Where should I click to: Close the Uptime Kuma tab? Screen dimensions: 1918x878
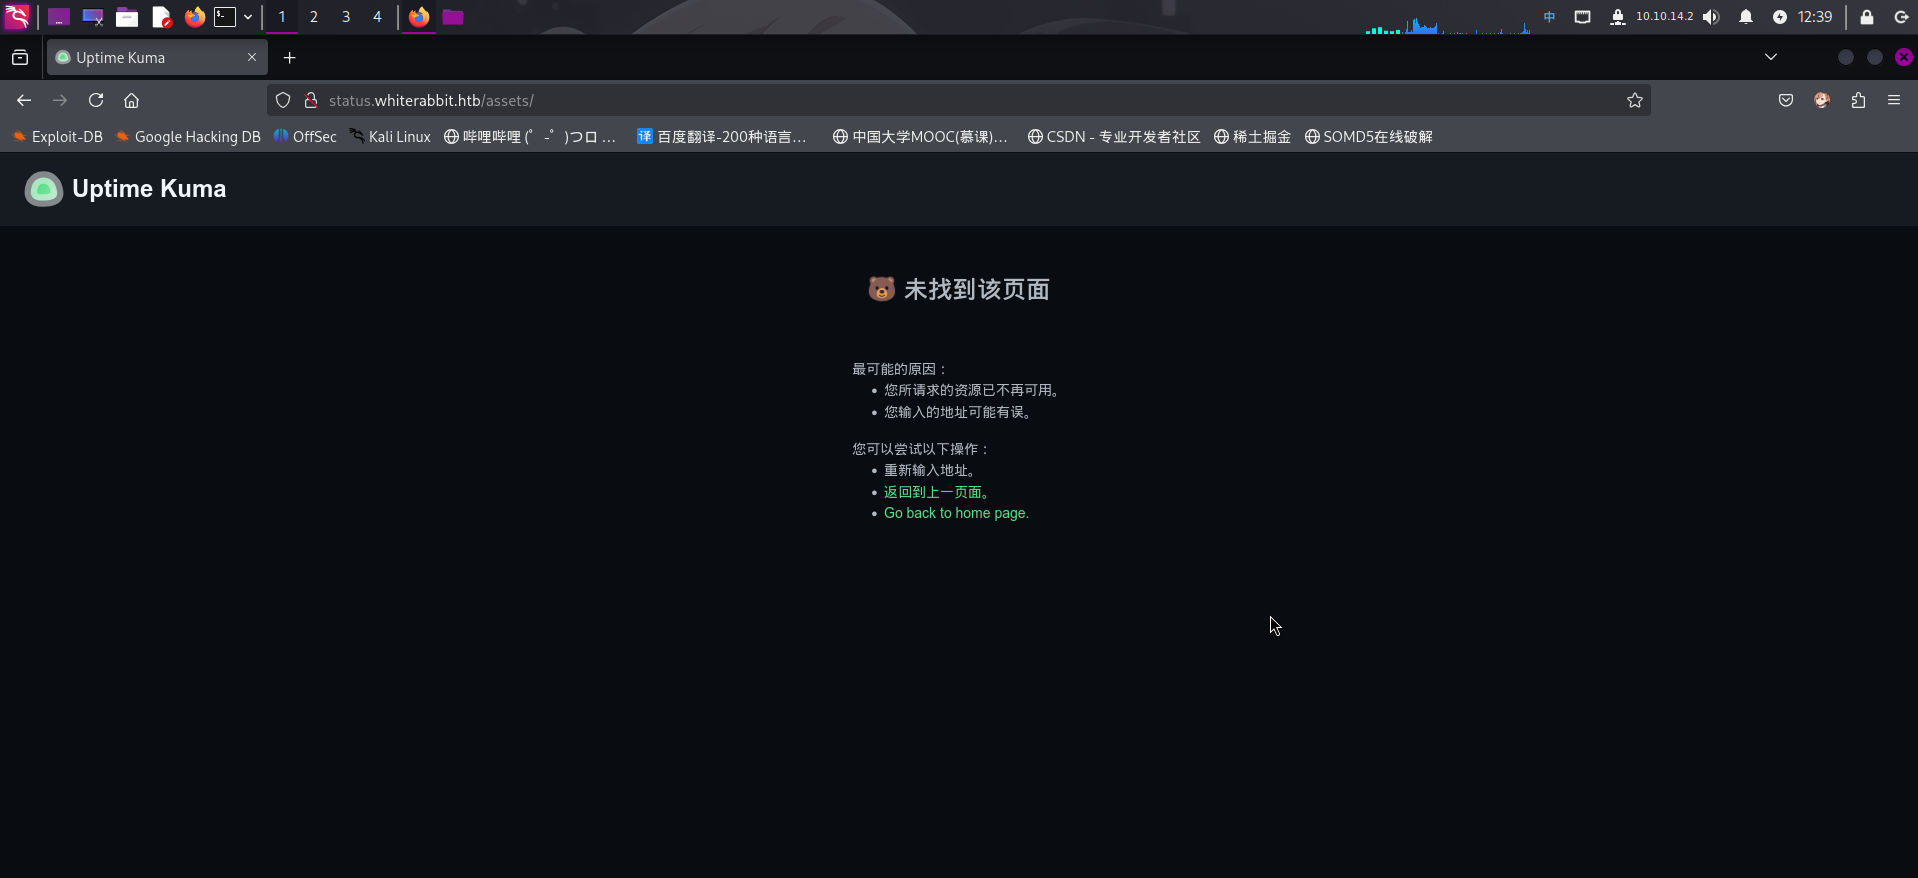pos(252,57)
